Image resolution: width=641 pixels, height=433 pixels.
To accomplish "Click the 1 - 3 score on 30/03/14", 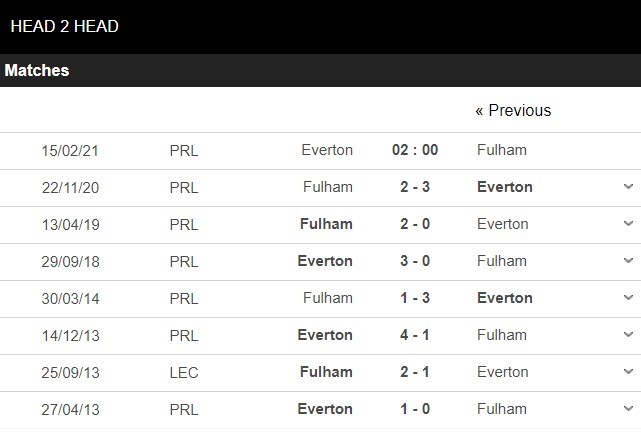I will (x=415, y=298).
